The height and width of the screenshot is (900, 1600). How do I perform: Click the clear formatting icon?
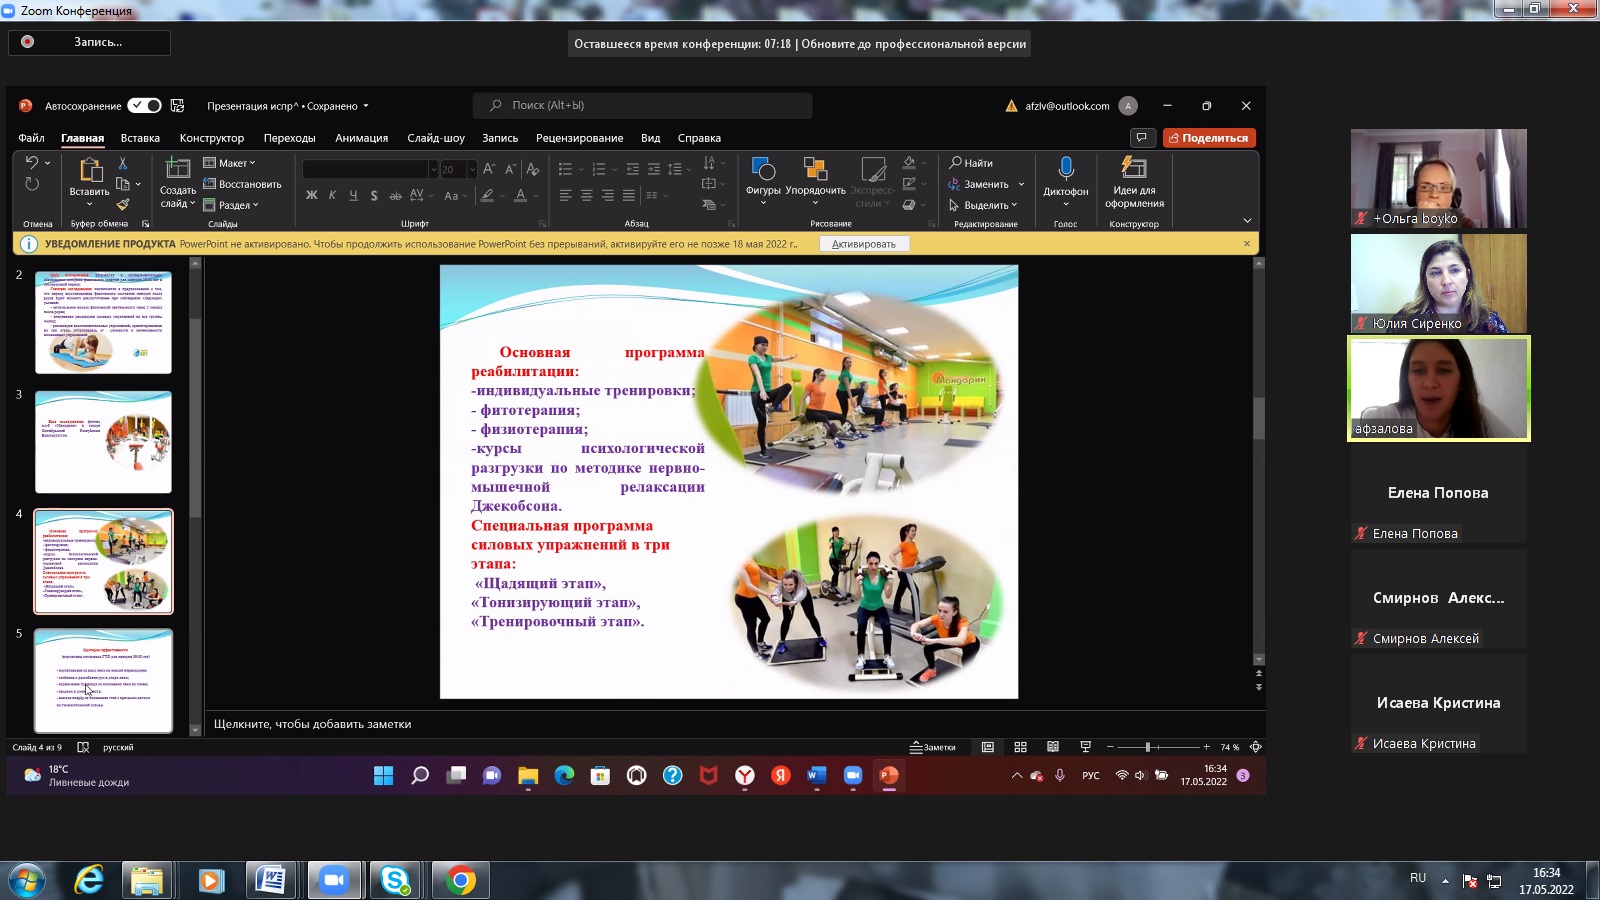[x=533, y=170]
